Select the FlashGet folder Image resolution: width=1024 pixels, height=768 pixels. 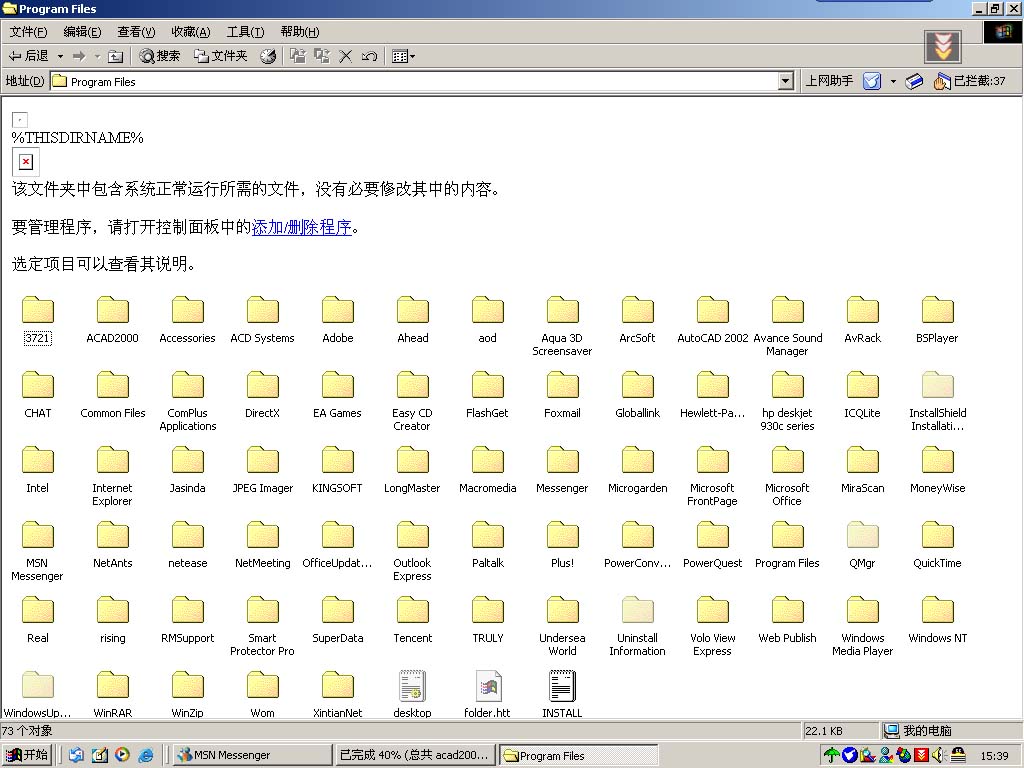coord(487,395)
